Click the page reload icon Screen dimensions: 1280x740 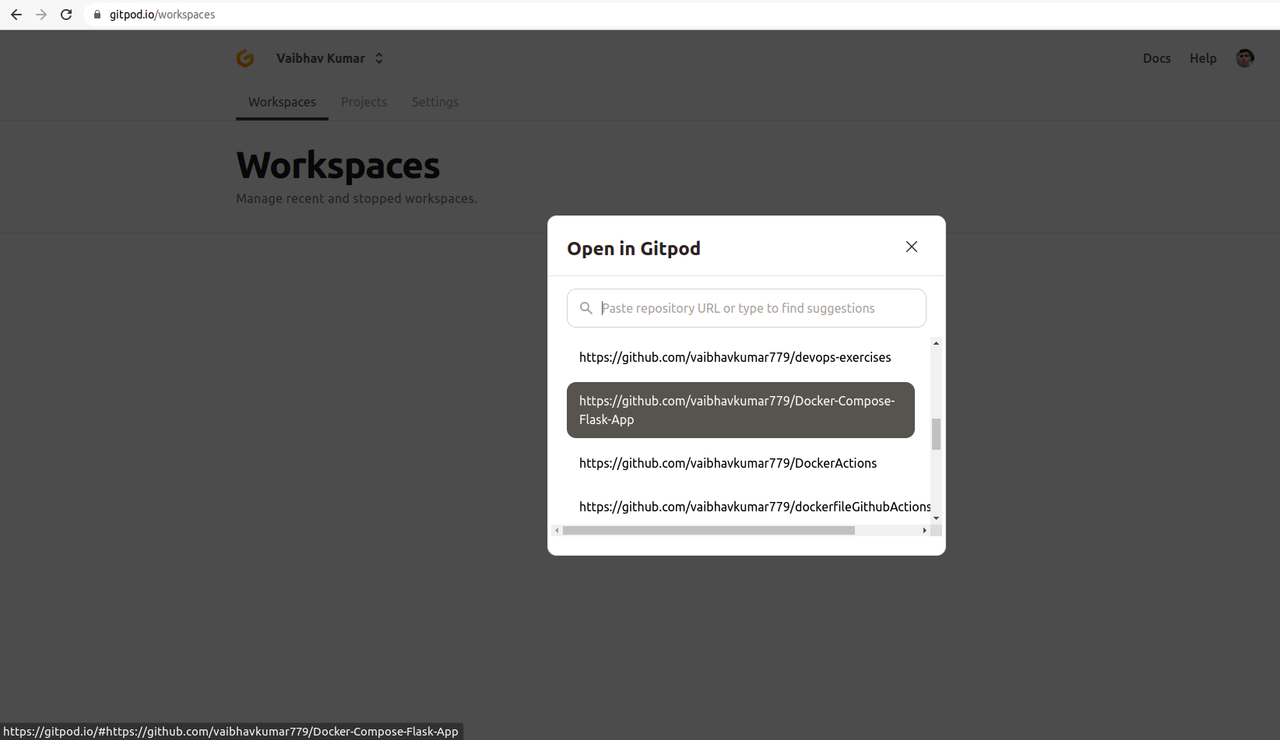point(66,14)
